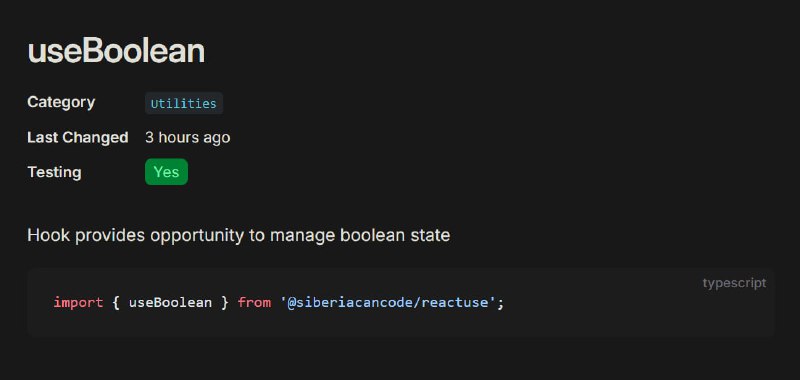800x380 pixels.
Task: Click the '3 hours ago' timestamp
Action: click(x=187, y=137)
